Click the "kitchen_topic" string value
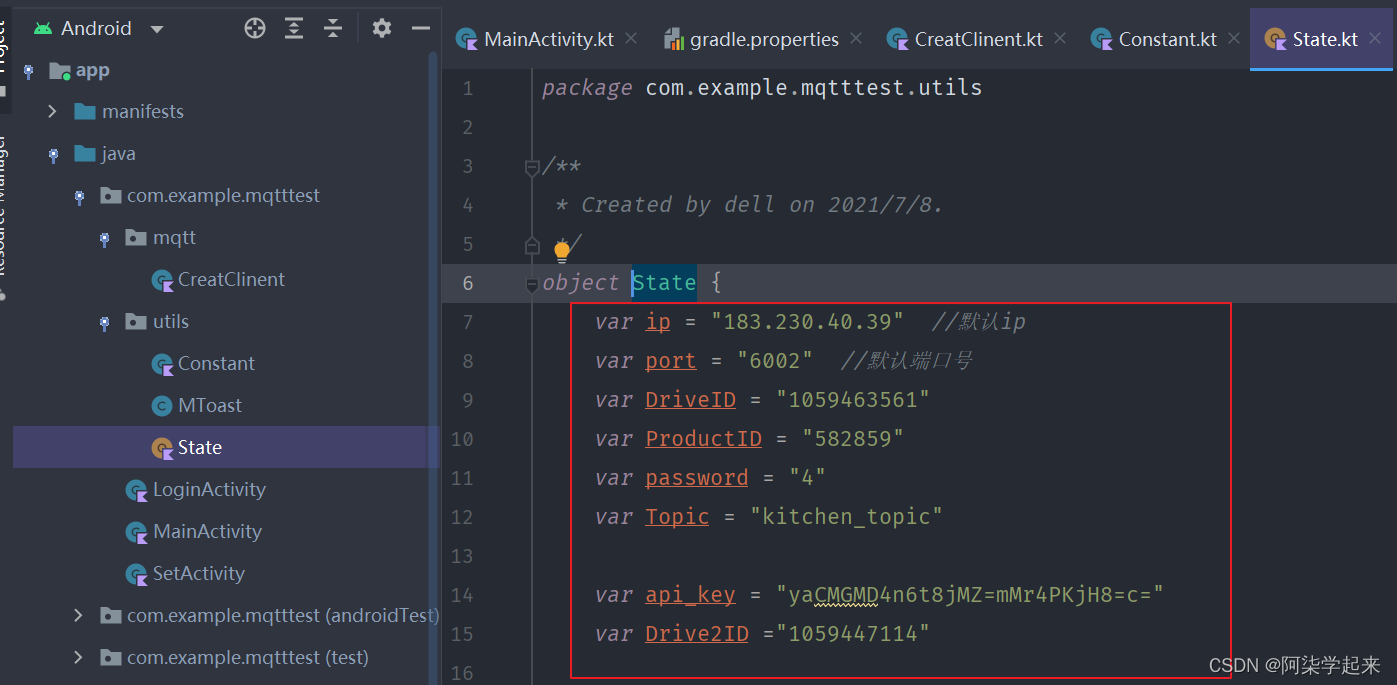 (x=847, y=517)
